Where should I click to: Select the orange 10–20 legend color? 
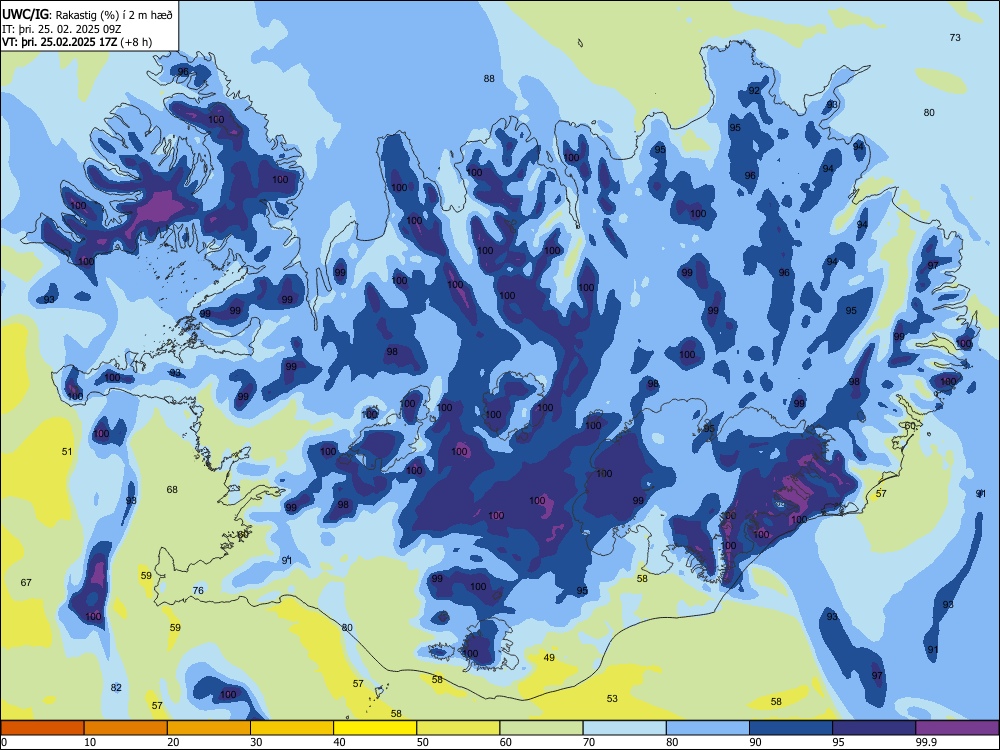(126, 728)
